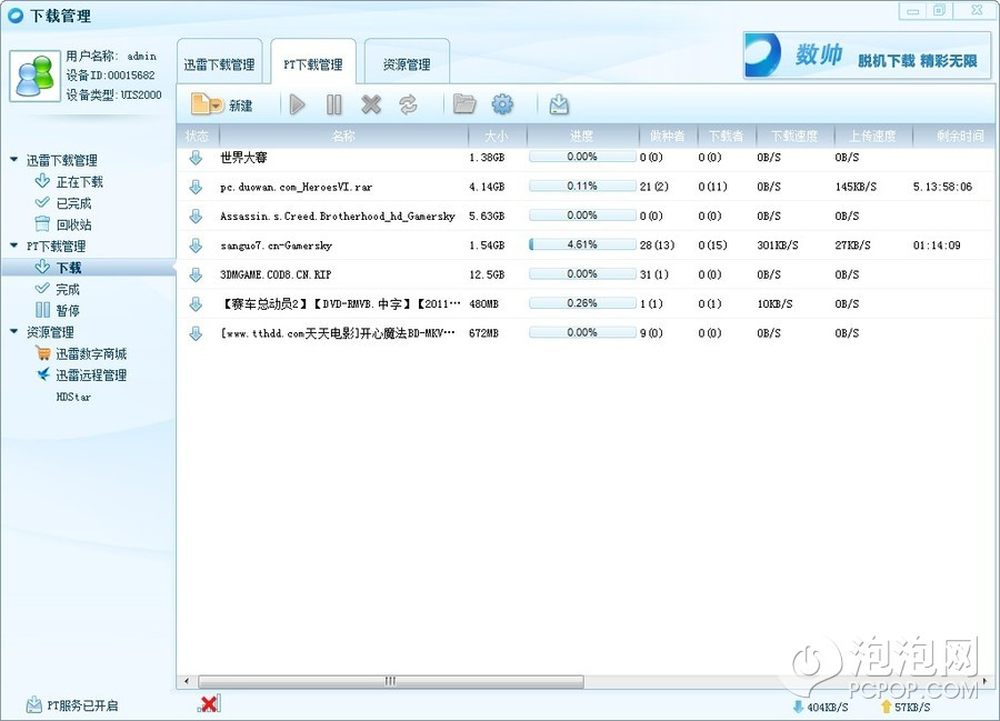1000x721 pixels.
Task: Select the 3DMGAME.COD8.CN.RIP task name
Action: click(x=276, y=275)
